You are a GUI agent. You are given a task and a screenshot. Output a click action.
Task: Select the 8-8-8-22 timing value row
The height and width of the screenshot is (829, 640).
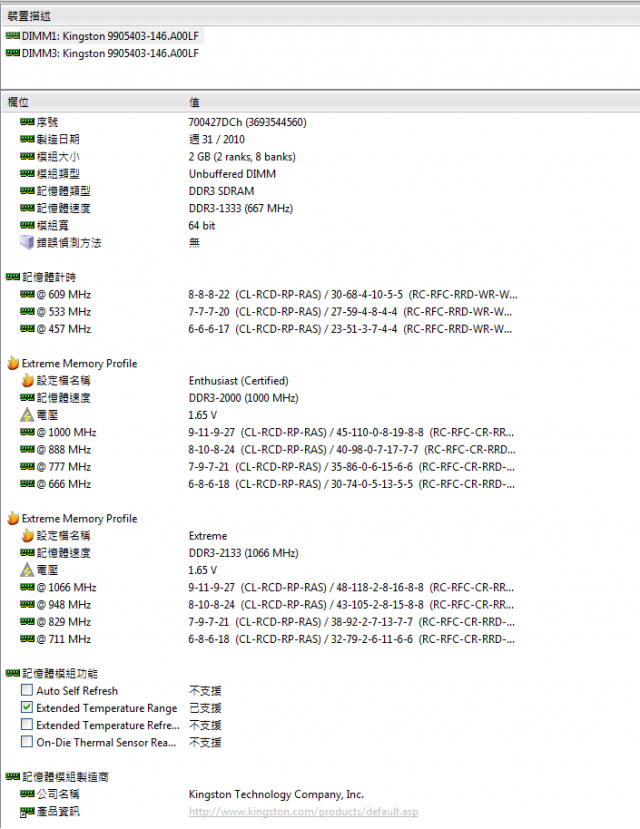pos(353,294)
